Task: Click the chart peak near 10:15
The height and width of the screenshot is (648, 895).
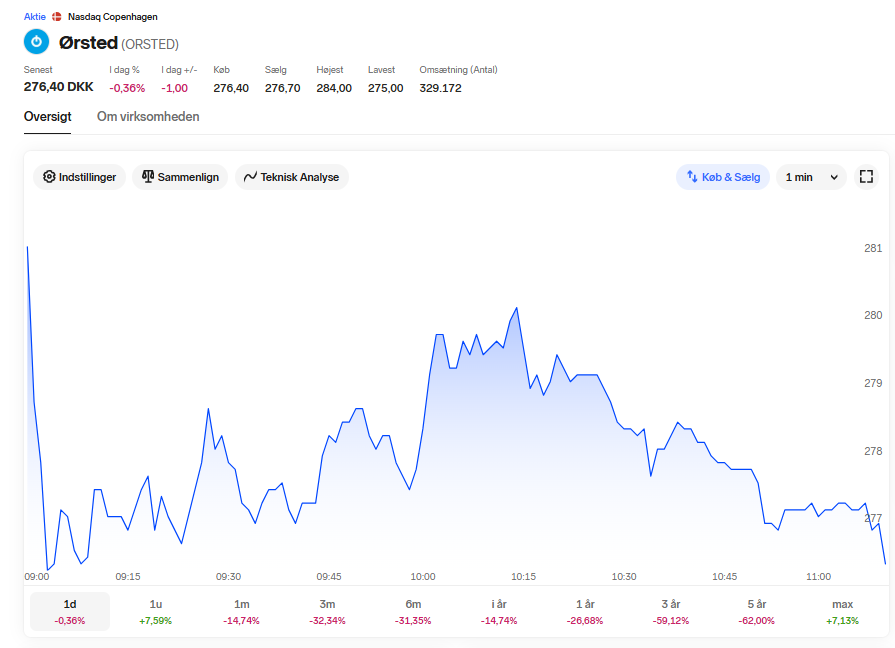Action: point(517,308)
